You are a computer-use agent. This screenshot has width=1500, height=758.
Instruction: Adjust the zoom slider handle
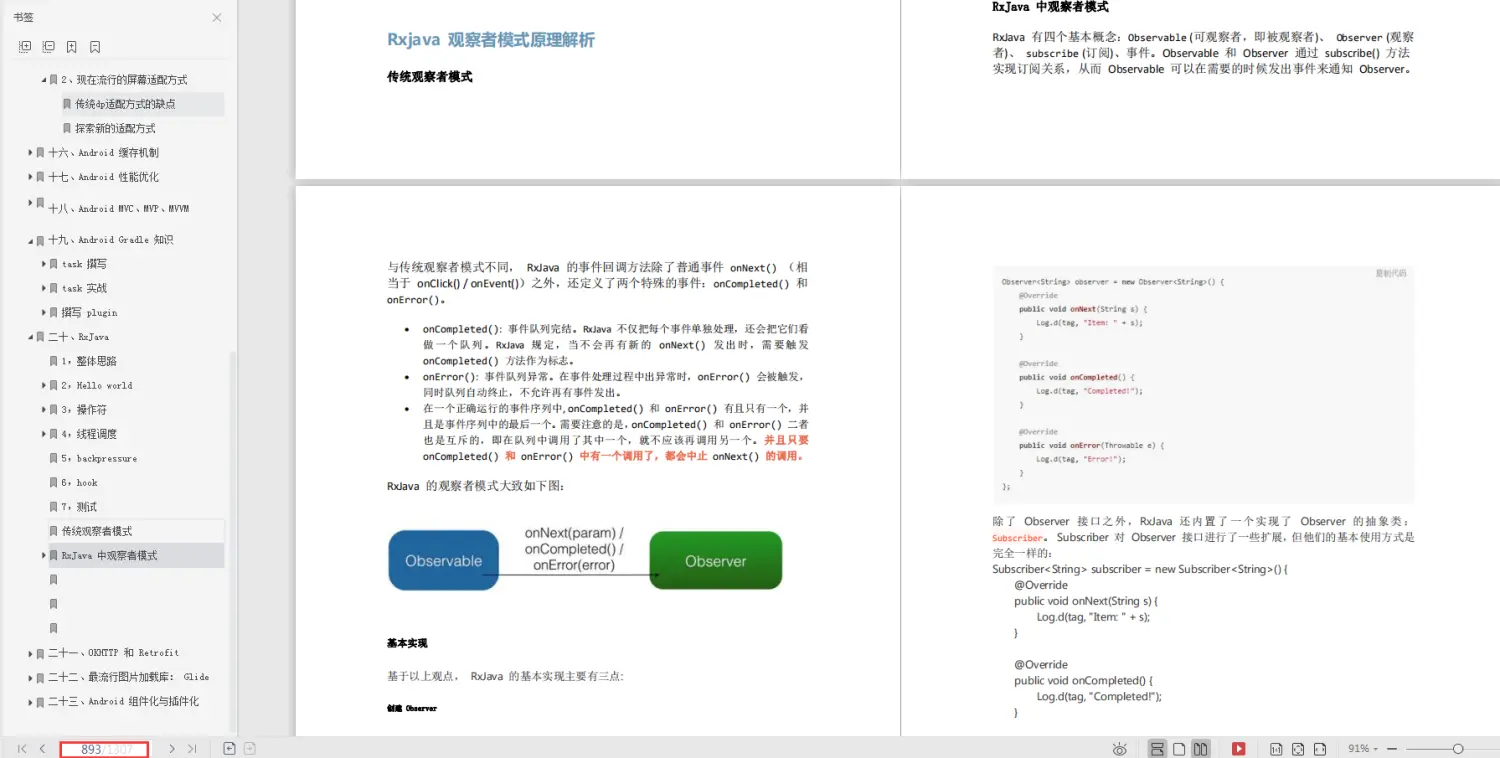point(1458,748)
